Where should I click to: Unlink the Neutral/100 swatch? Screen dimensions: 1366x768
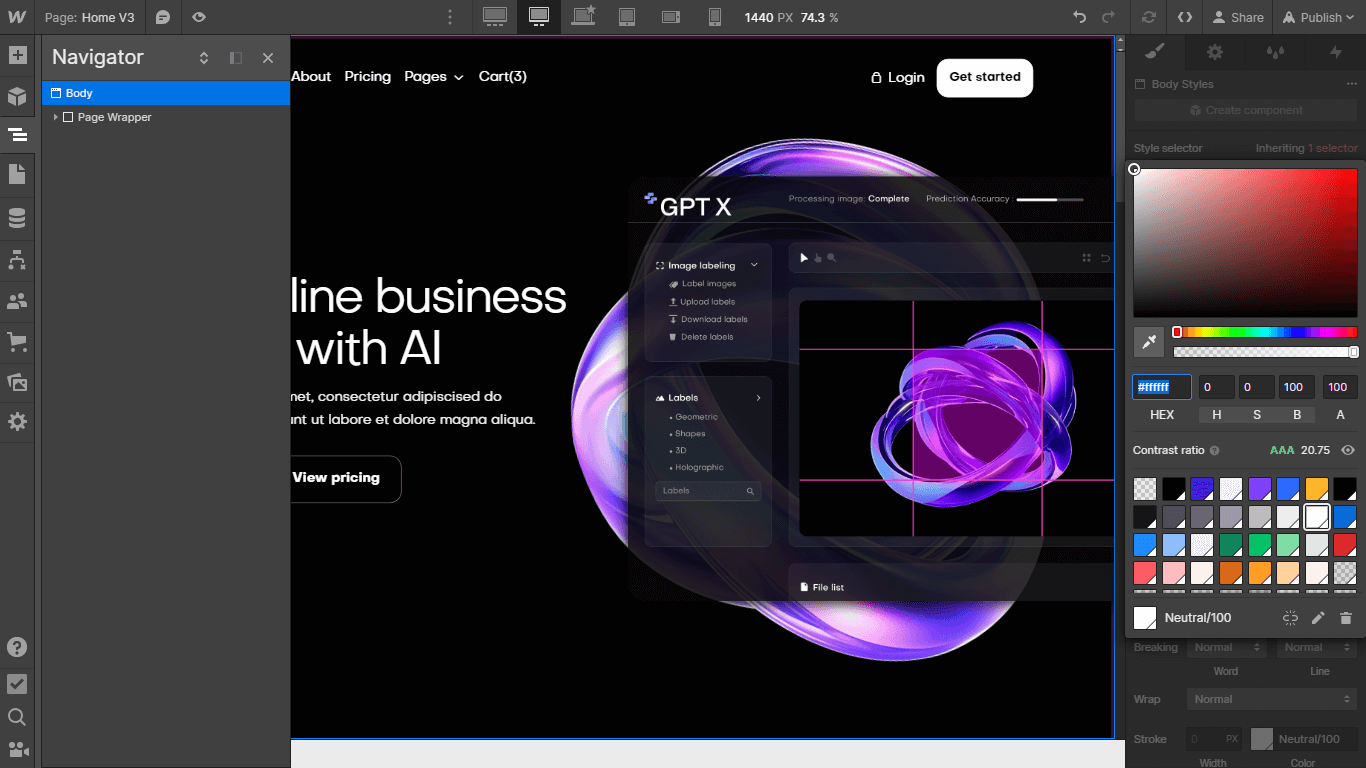[1291, 618]
